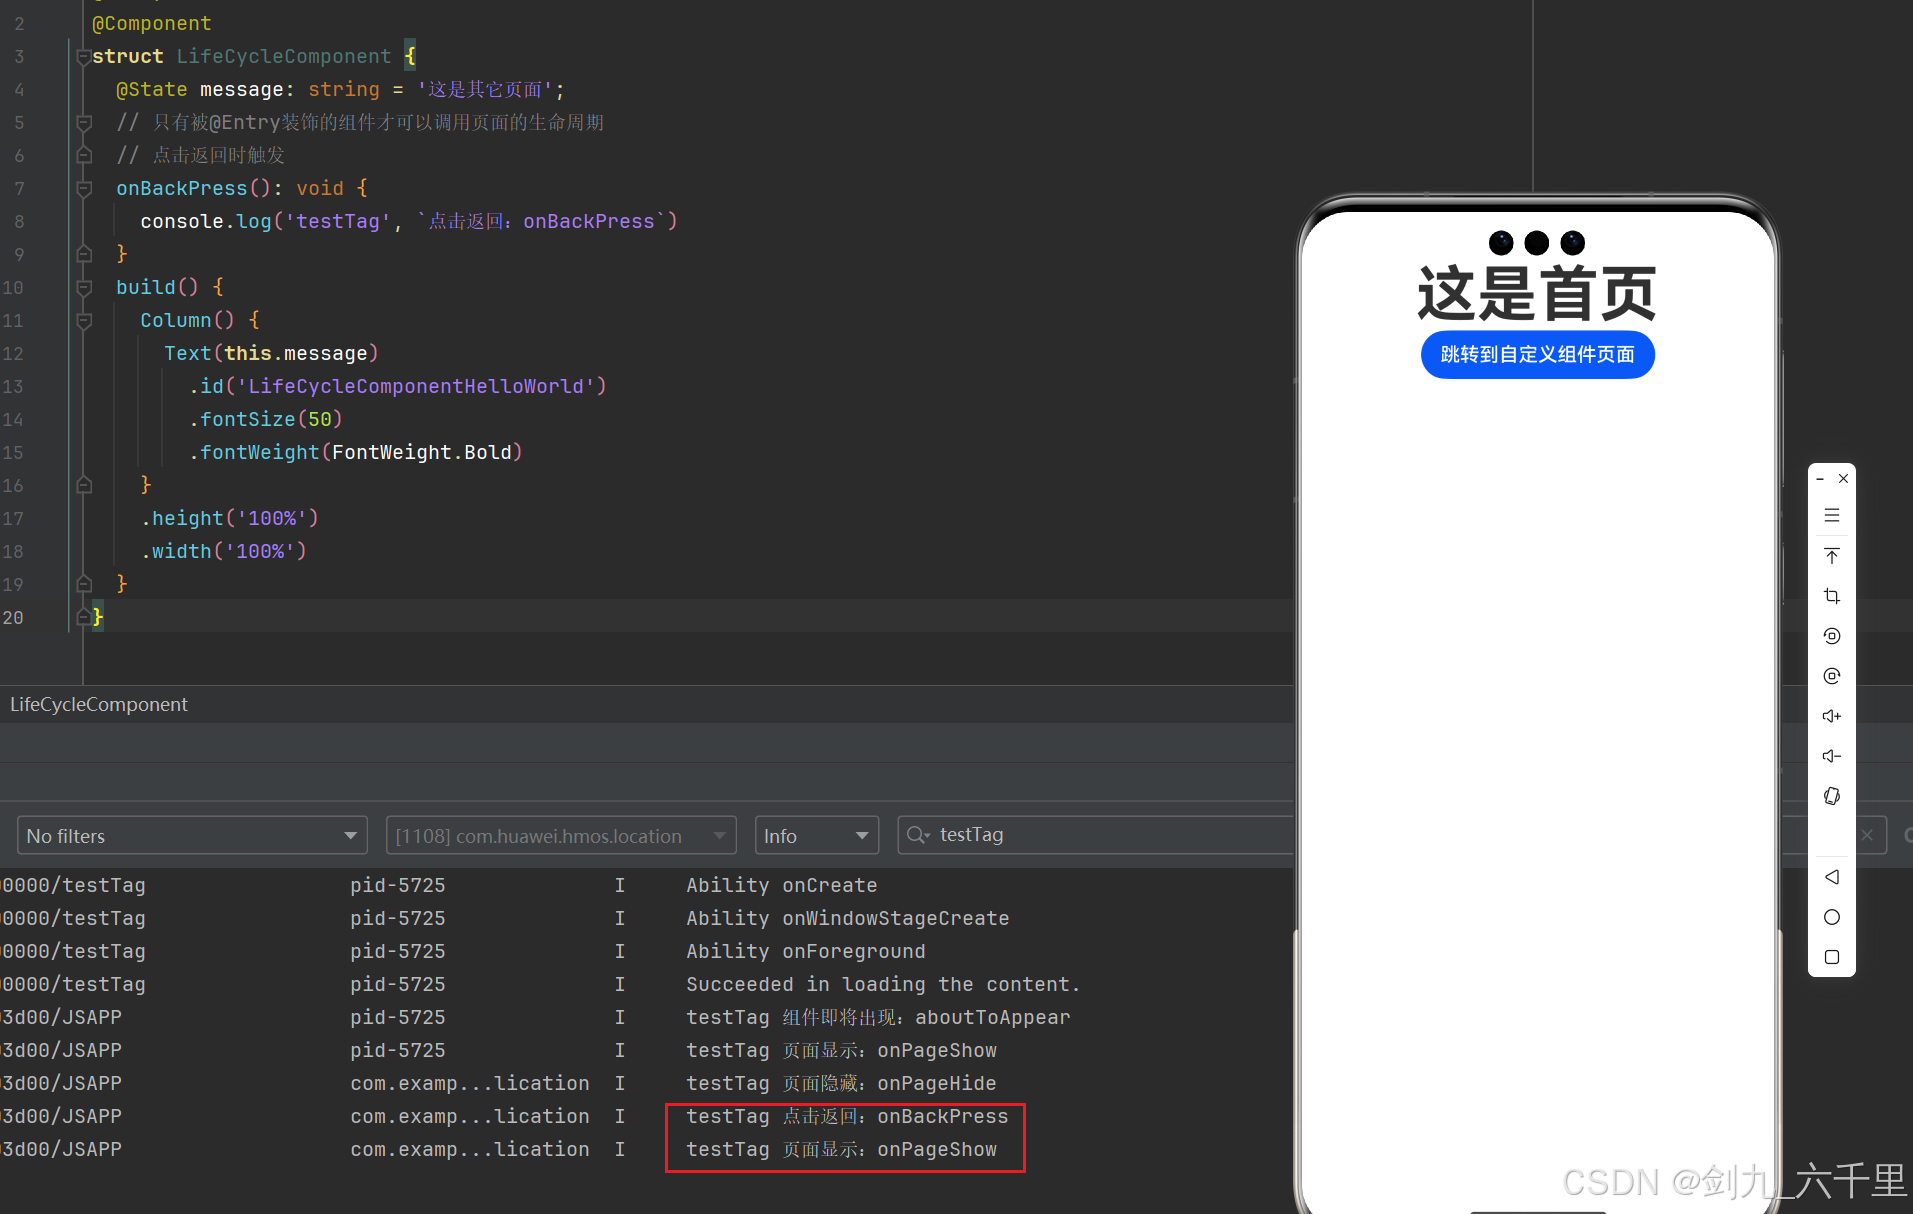Click the LifeCycleComponent breadcrumb
1913x1214 pixels.
coord(99,704)
